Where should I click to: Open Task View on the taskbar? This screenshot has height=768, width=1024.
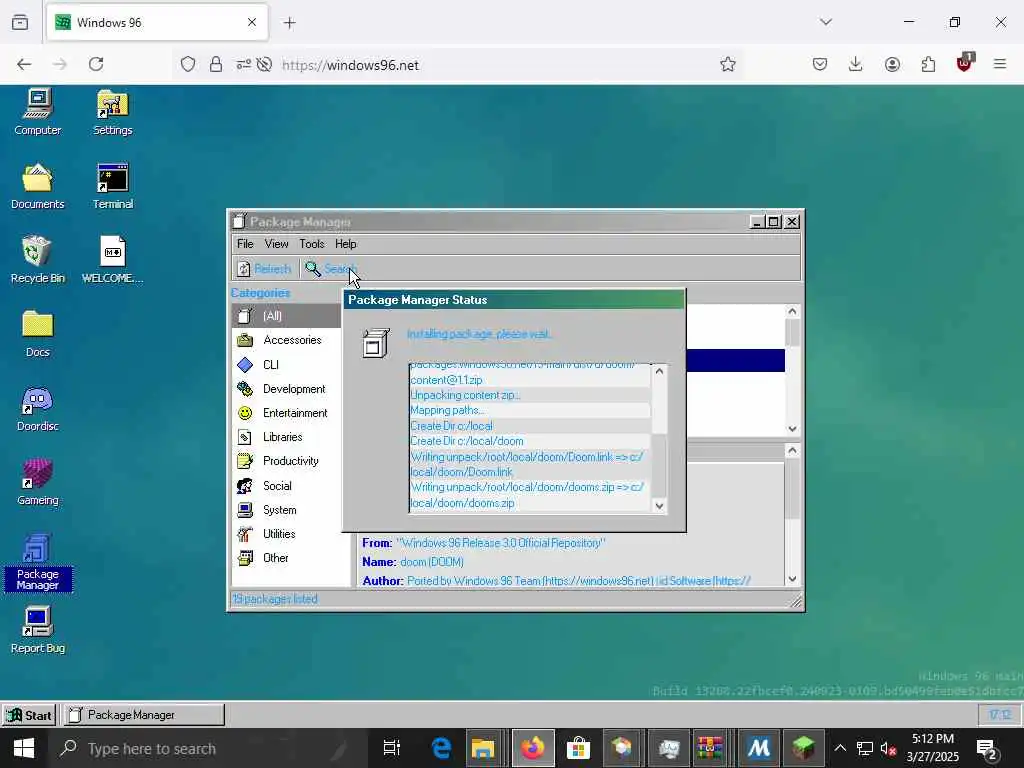coord(392,748)
